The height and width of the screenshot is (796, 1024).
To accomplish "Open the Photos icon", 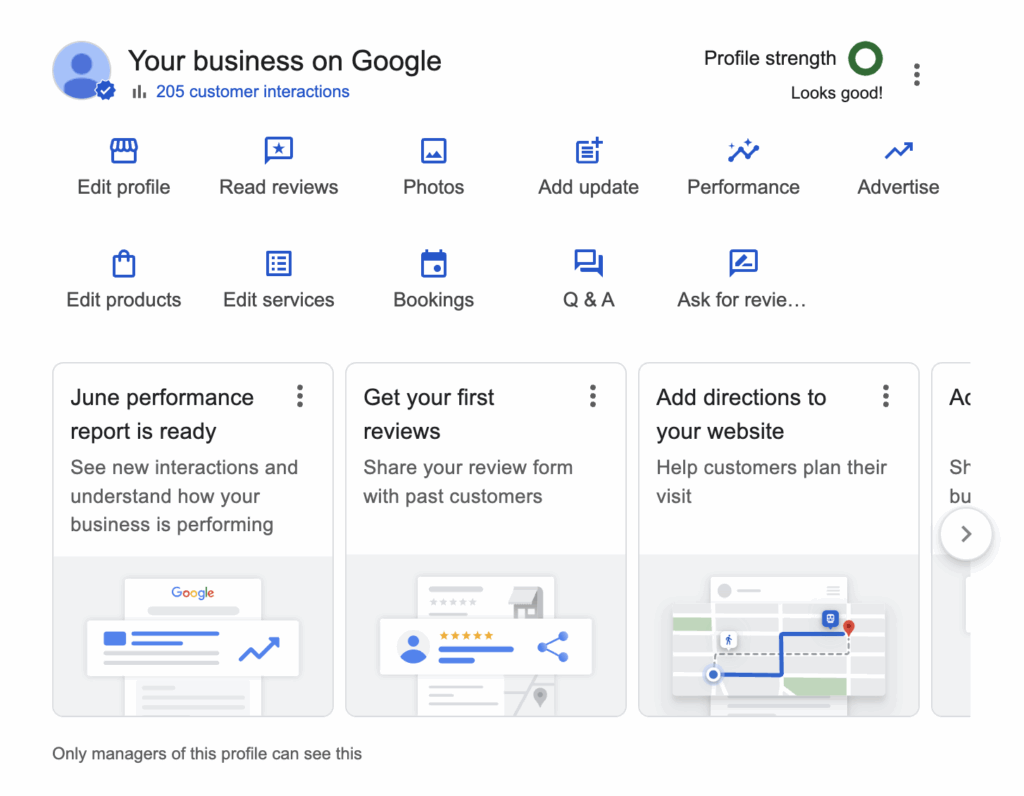I will click(433, 151).
